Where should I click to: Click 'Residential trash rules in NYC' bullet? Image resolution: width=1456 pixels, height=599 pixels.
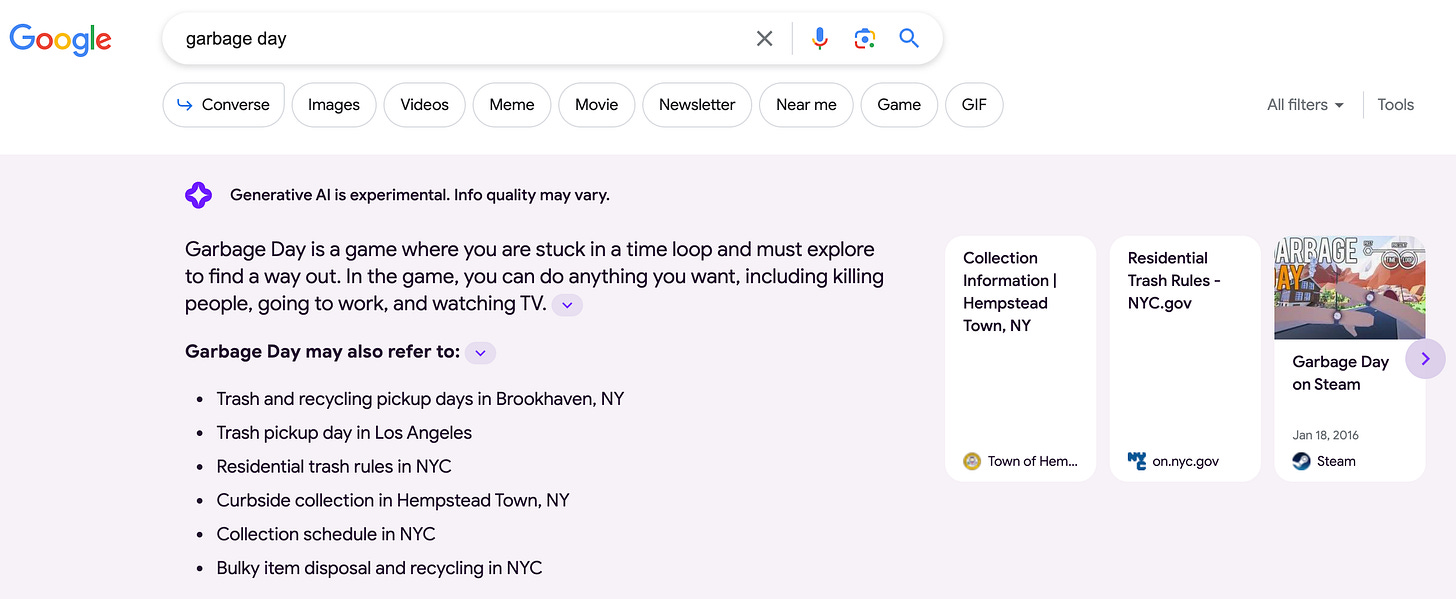tap(334, 467)
